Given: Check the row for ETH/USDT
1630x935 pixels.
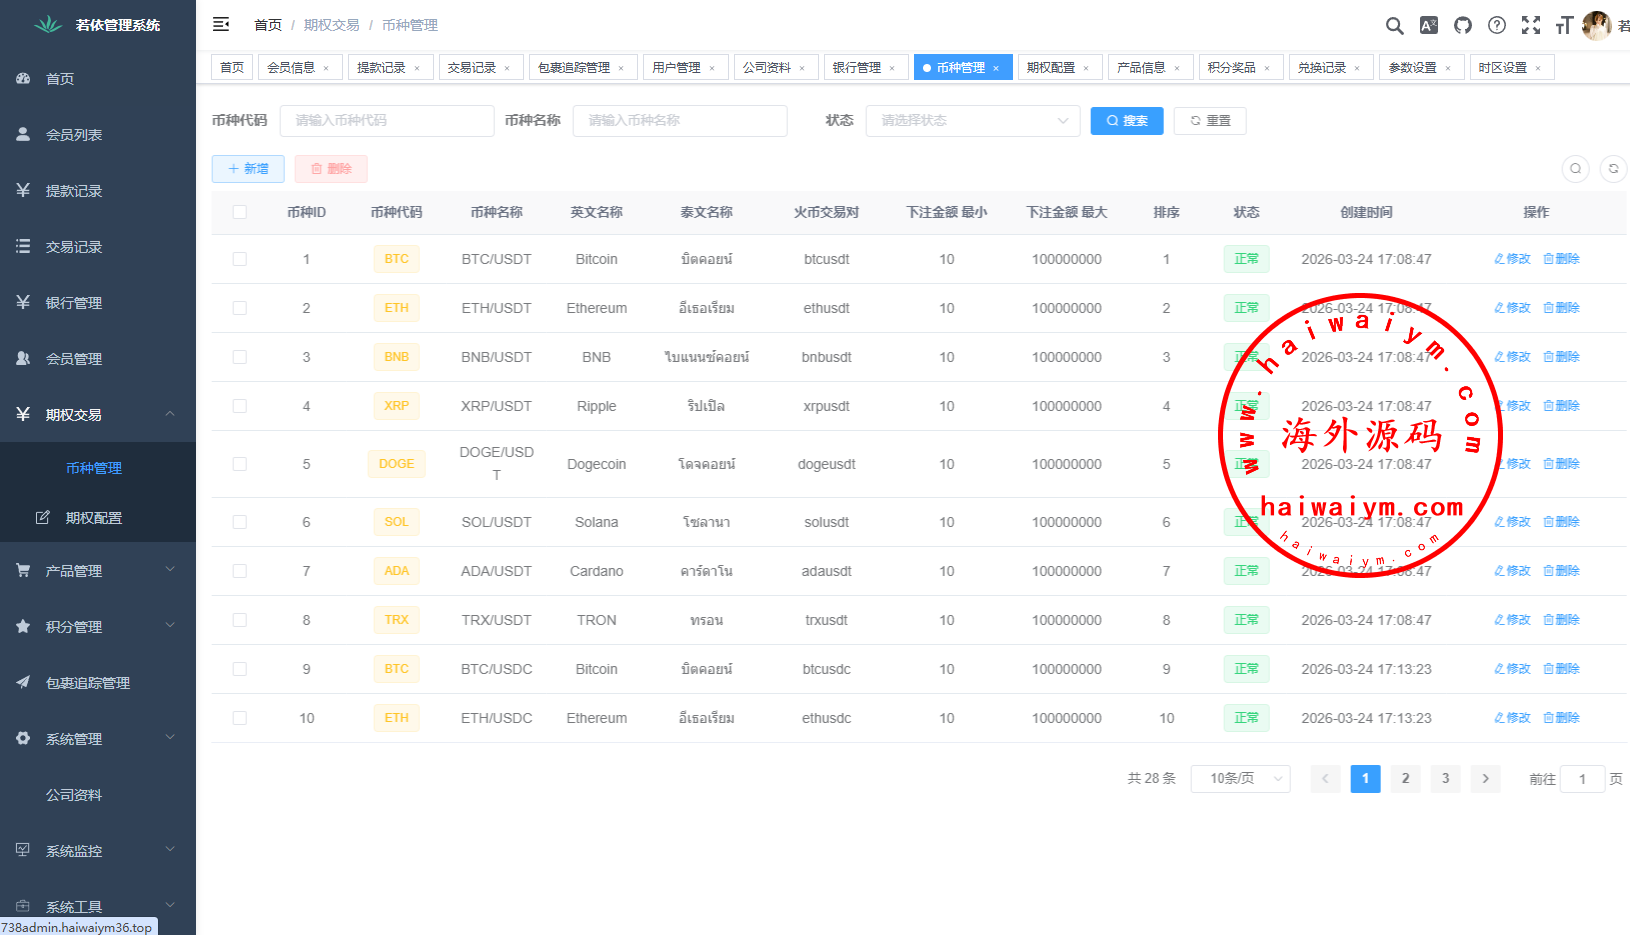Looking at the screenshot, I should click(240, 308).
